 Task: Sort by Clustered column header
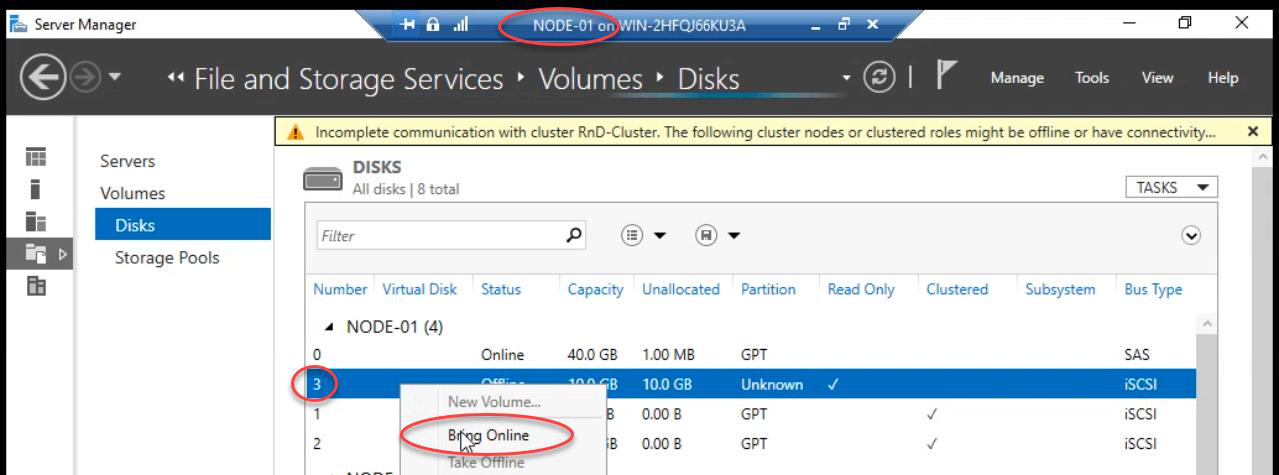coord(957,289)
